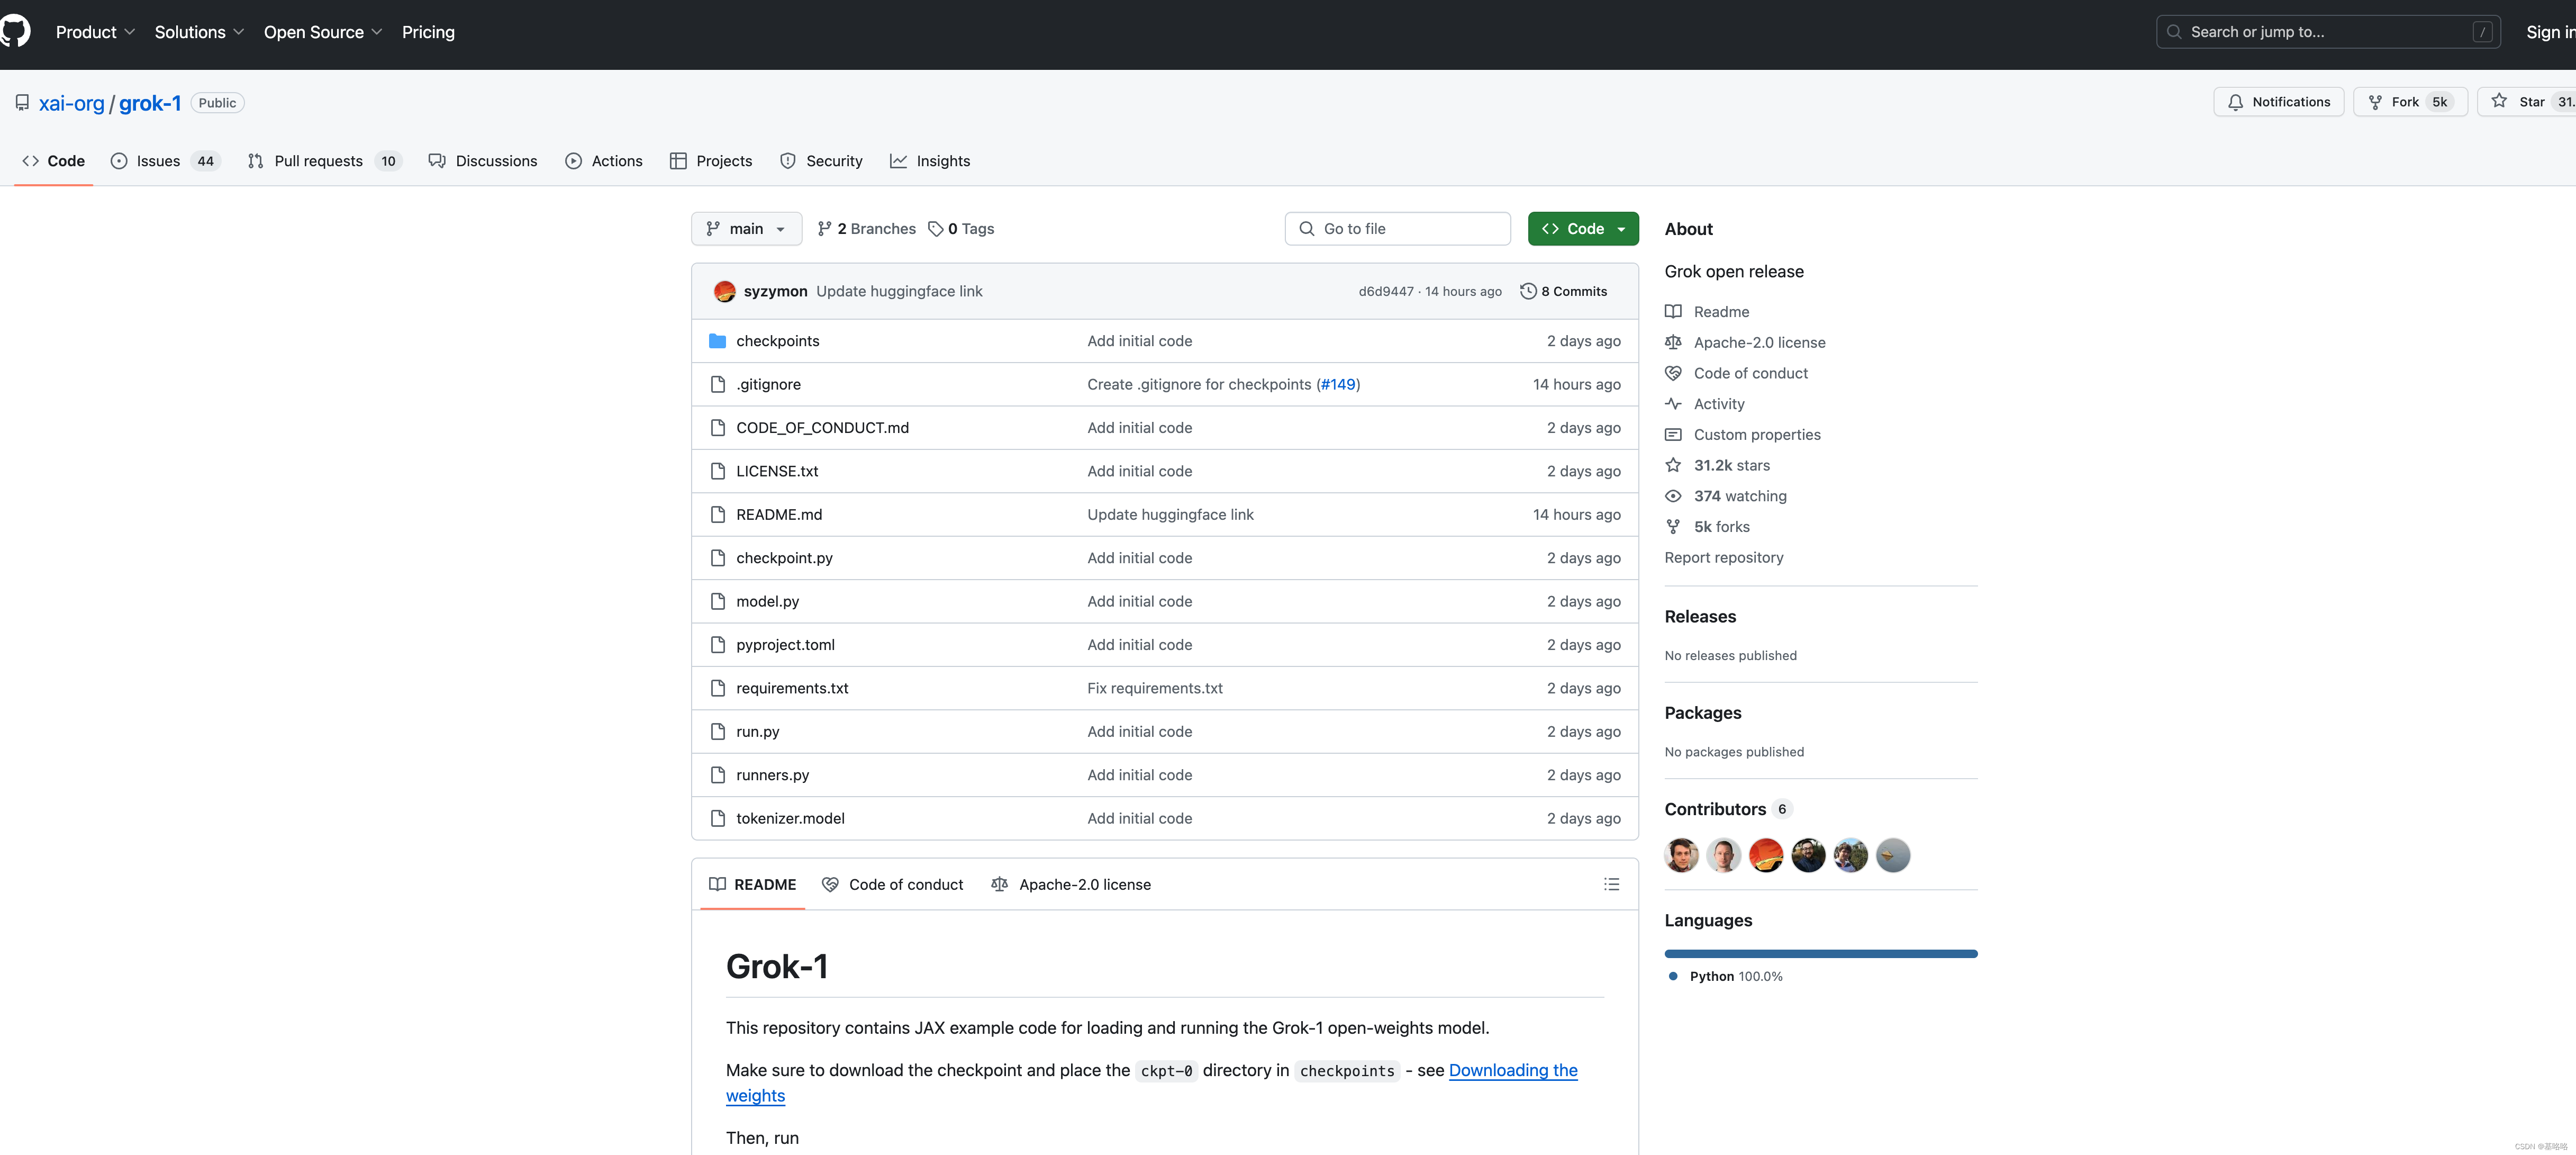Open the requirements.txt file

pyautogui.click(x=792, y=688)
